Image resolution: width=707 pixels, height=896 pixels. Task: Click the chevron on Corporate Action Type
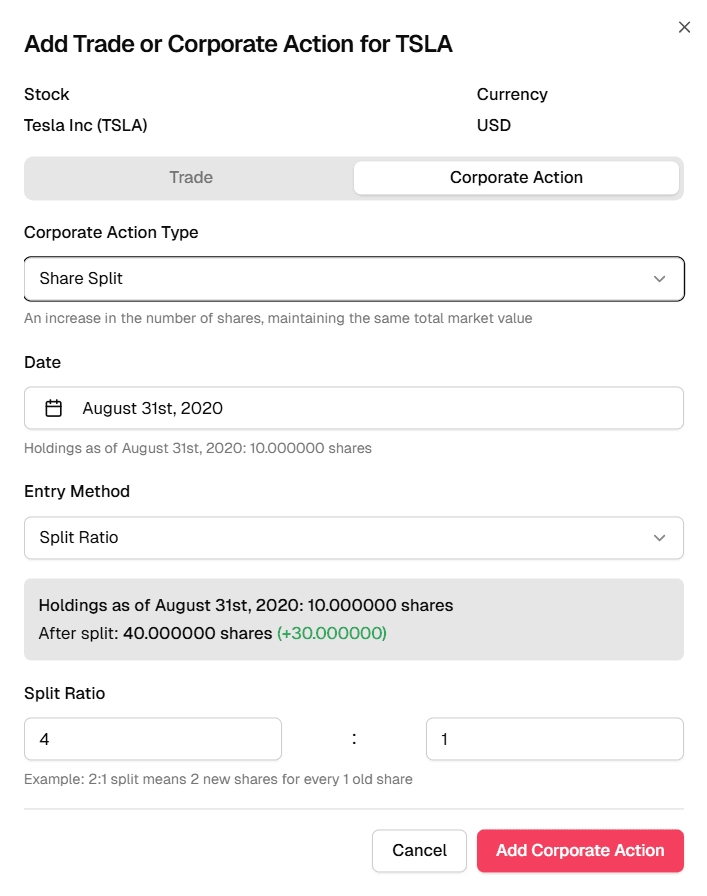pyautogui.click(x=659, y=278)
